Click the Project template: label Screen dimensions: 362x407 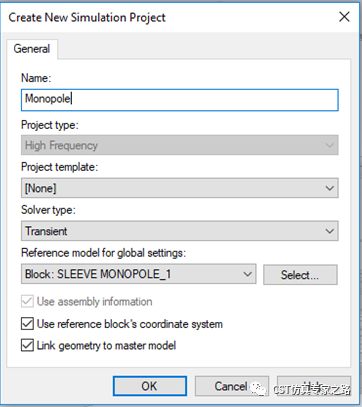point(60,167)
